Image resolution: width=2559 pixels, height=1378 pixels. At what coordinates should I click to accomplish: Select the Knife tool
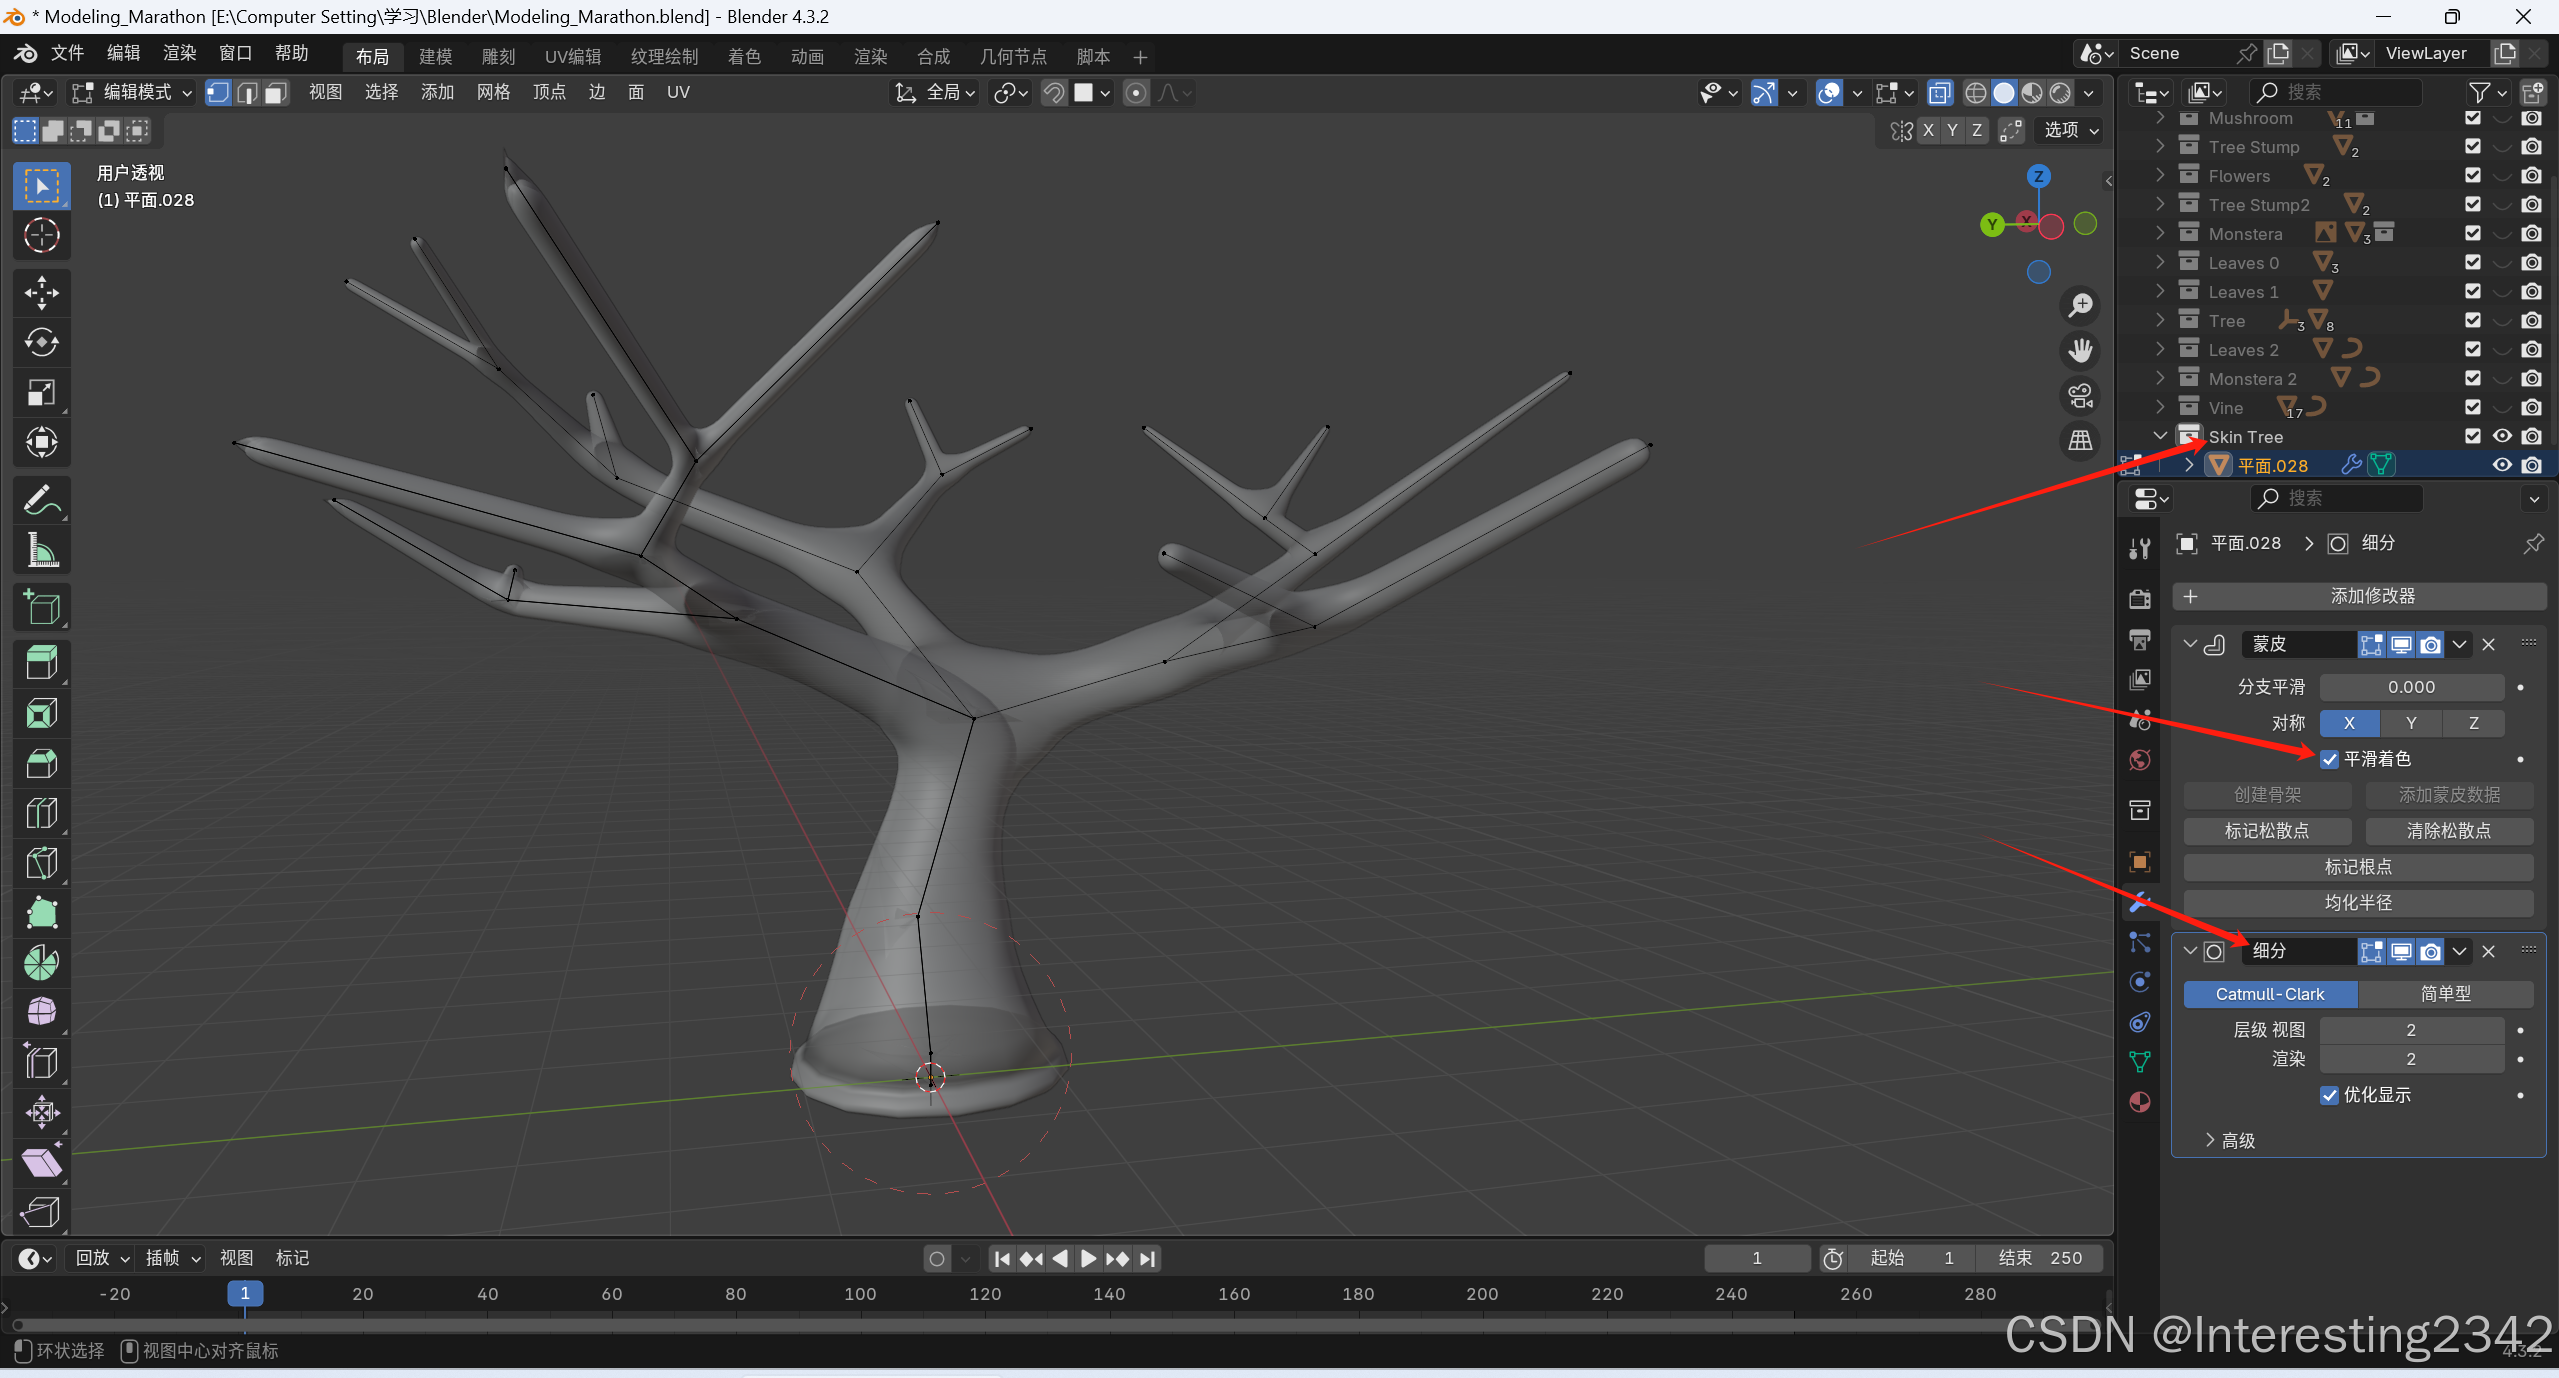point(41,863)
